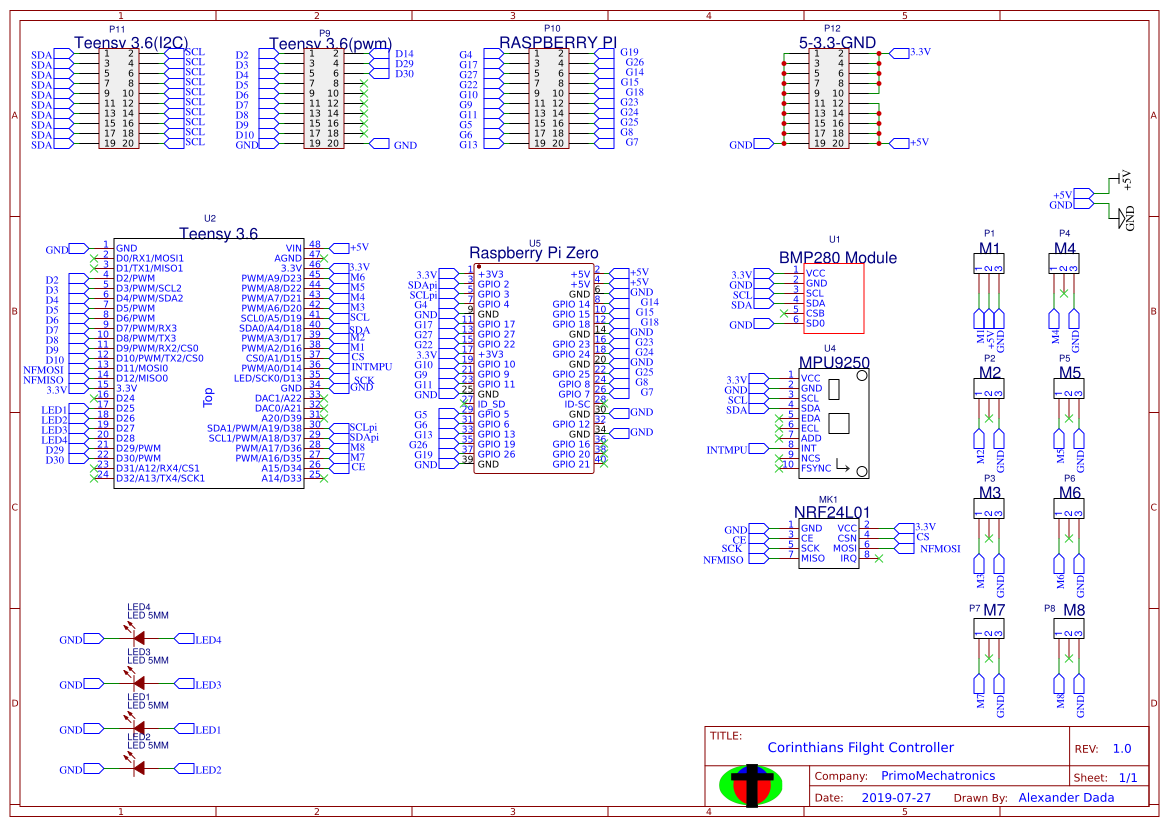Select the M1 connector symbol
Image resolution: width=1169 pixels, height=827 pixels.
(988, 262)
